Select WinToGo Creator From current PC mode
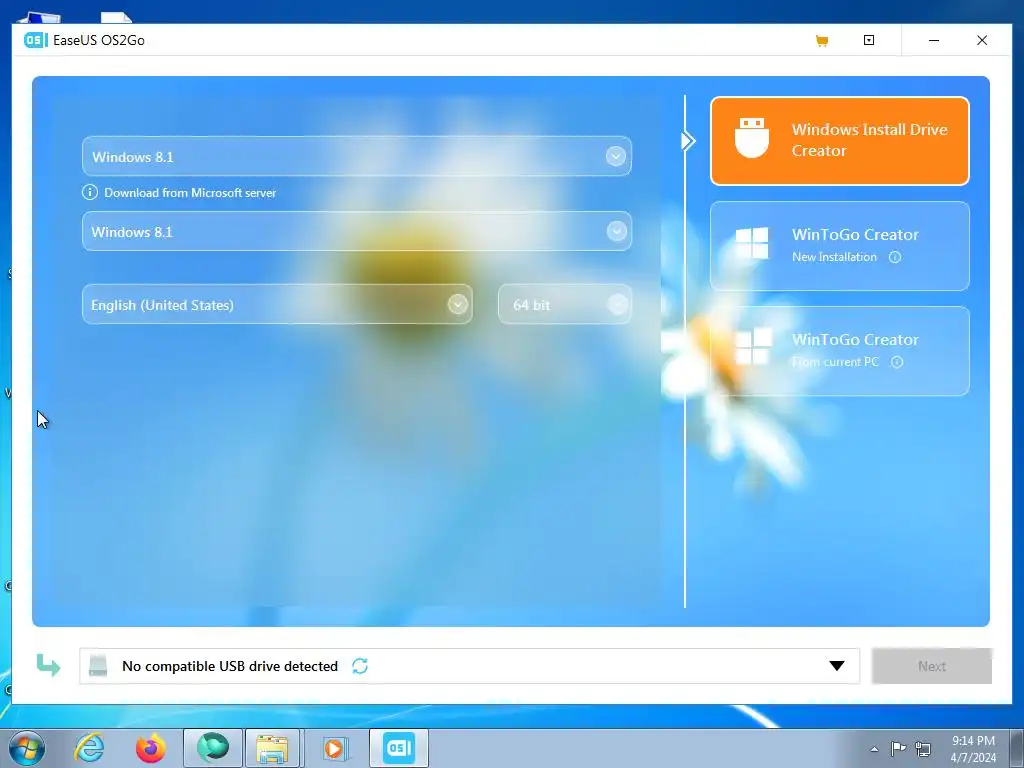Screen dimensions: 1024x768 click(839, 351)
